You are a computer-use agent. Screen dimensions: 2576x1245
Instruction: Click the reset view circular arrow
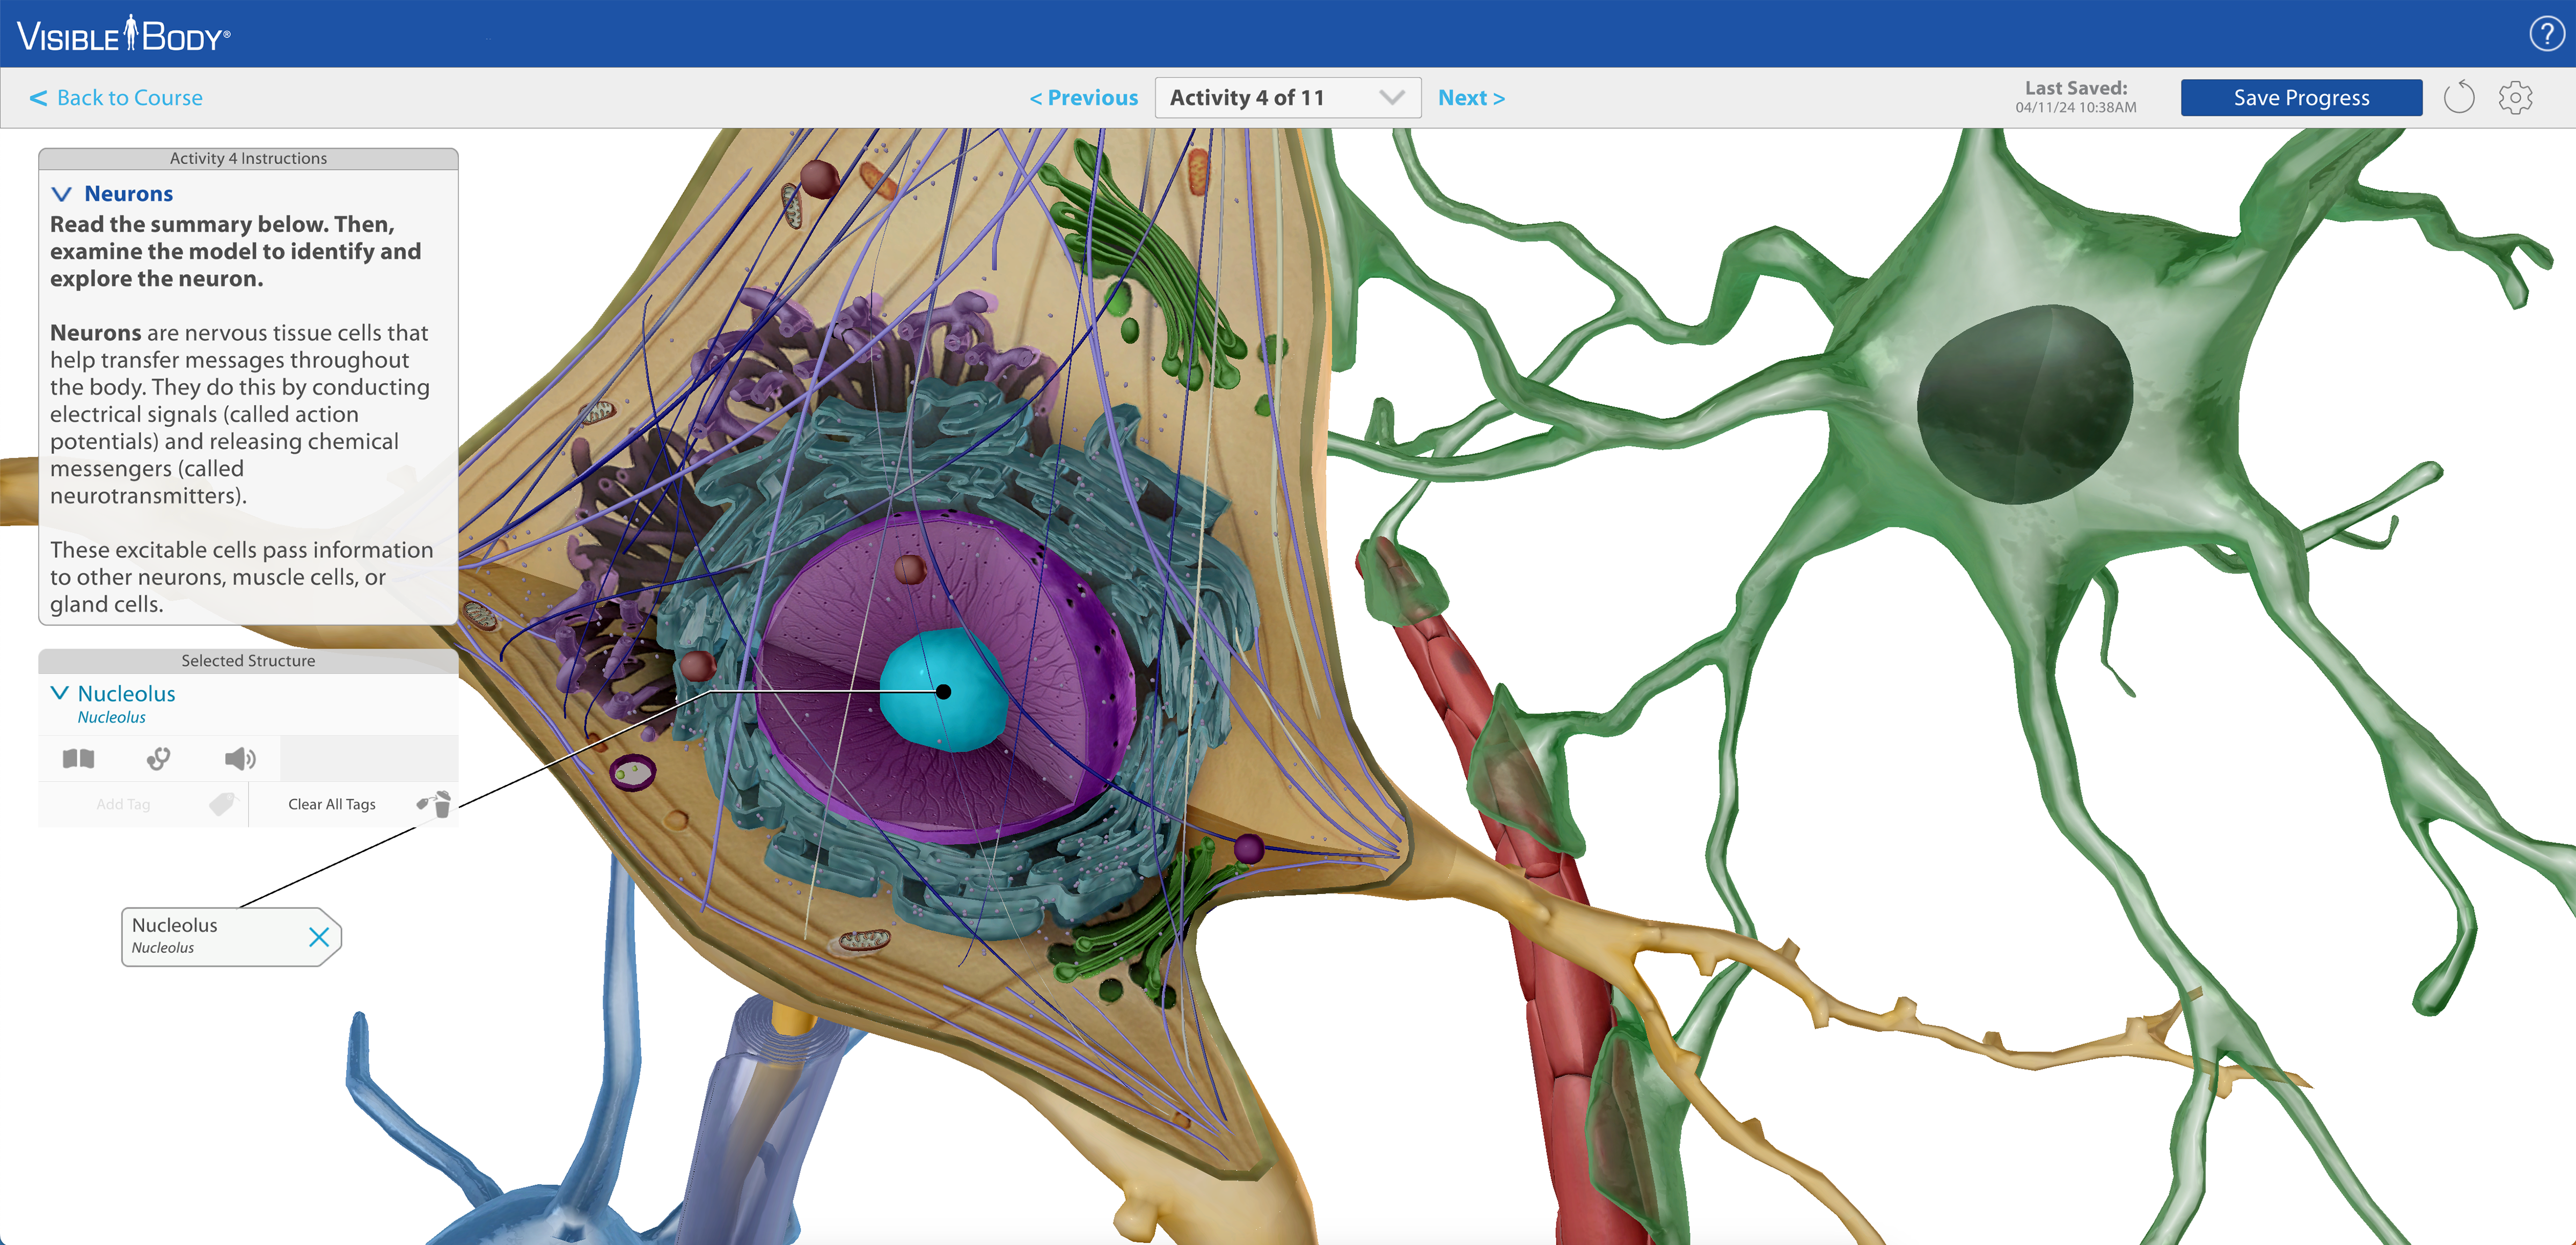coord(2459,98)
